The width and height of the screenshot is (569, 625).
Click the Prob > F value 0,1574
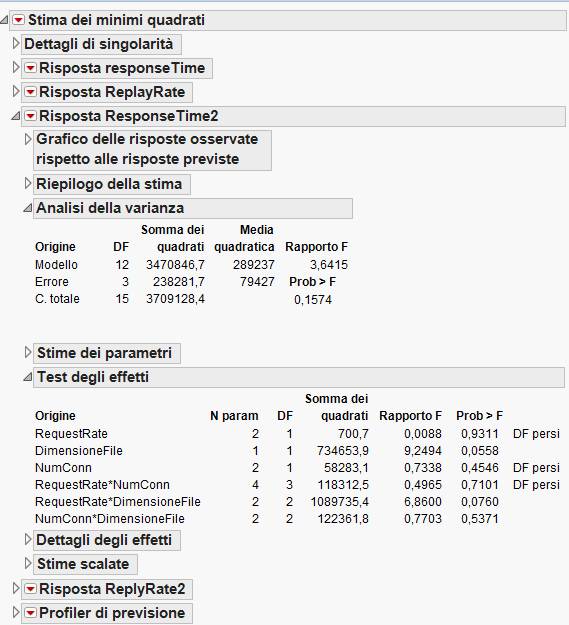[313, 300]
